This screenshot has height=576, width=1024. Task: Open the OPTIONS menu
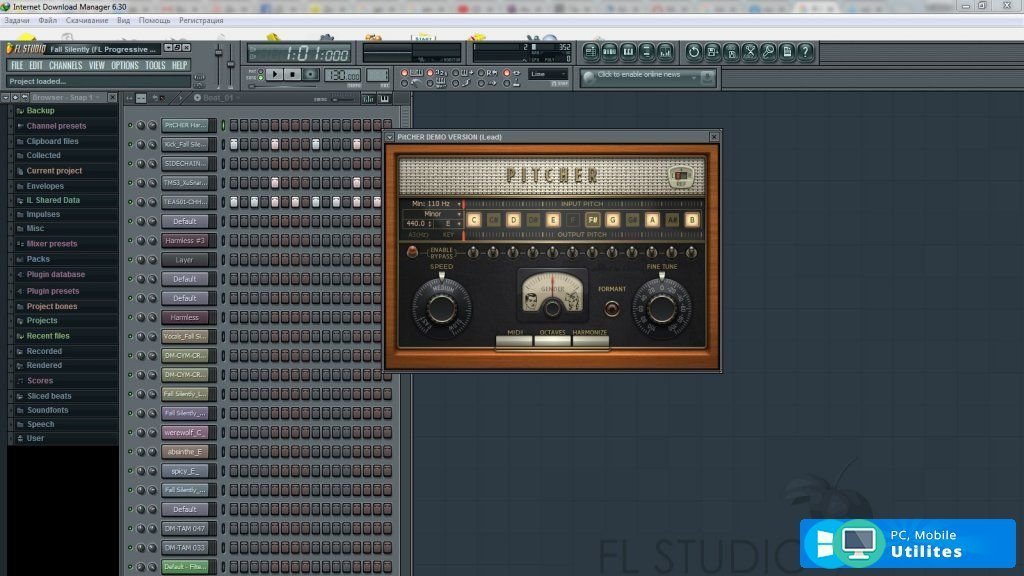(x=125, y=65)
